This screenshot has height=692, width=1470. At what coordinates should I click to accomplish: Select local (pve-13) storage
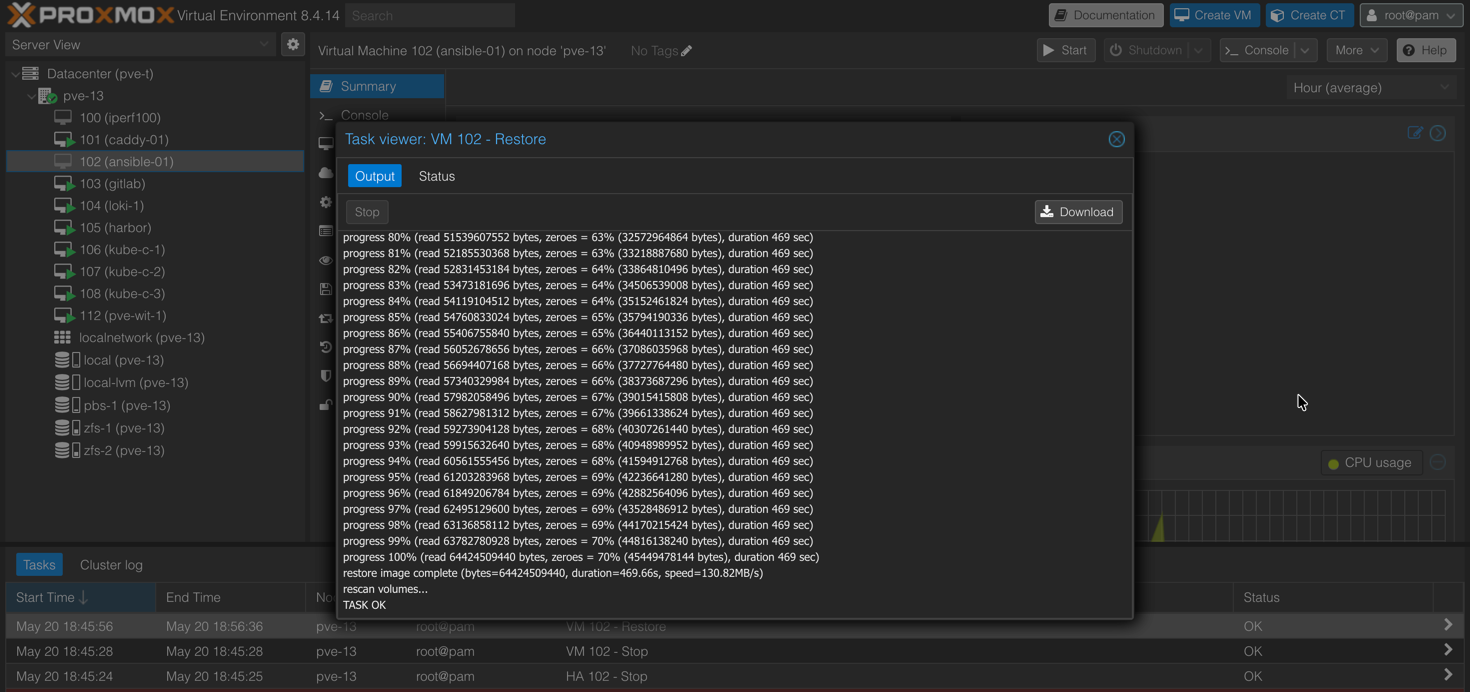pos(123,360)
